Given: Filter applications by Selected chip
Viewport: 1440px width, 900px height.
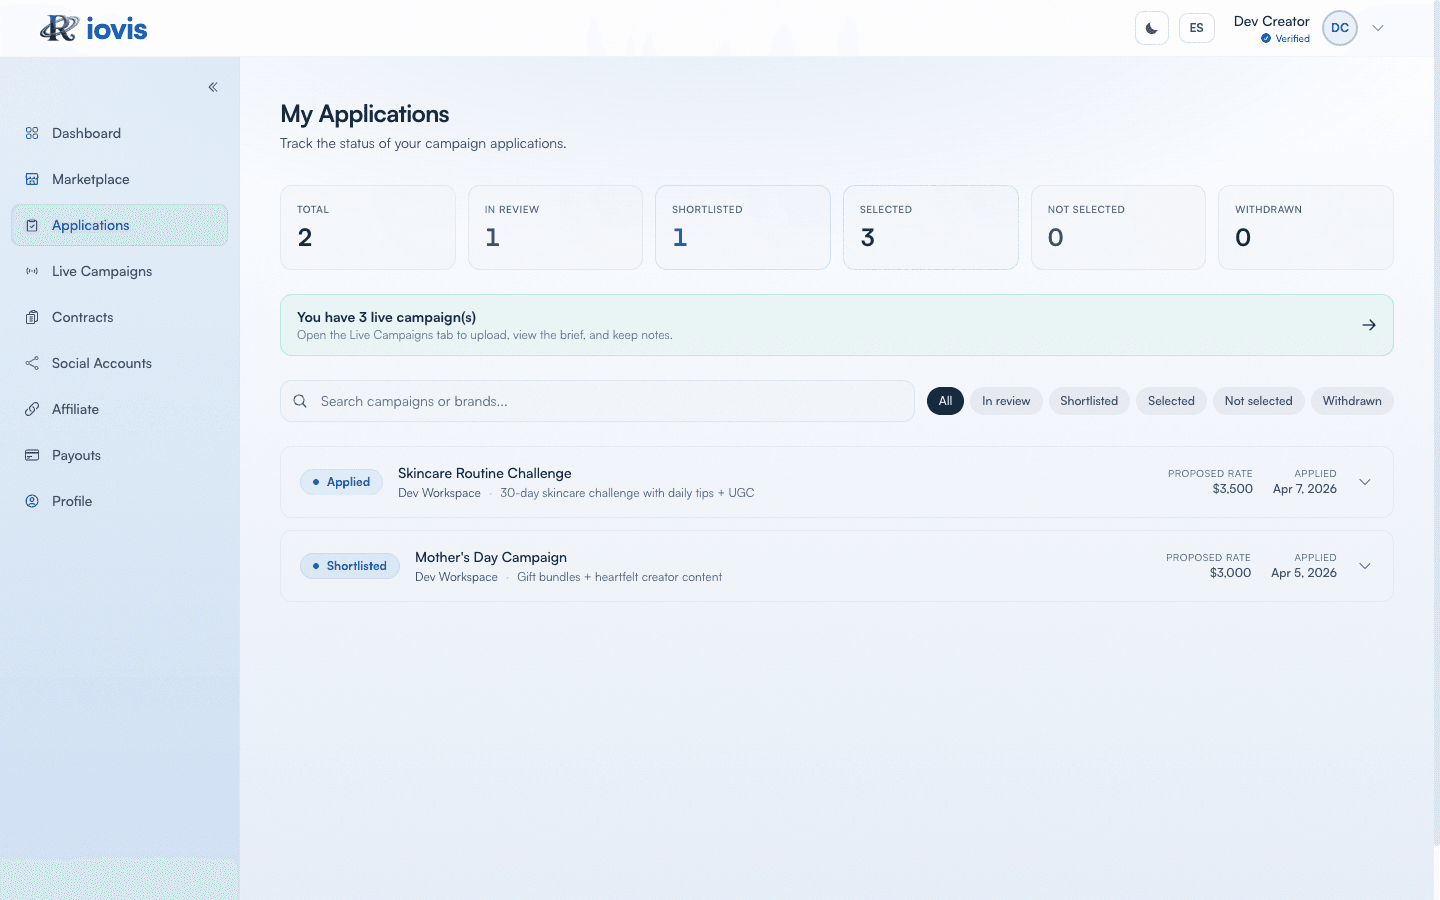Looking at the screenshot, I should tap(1171, 401).
